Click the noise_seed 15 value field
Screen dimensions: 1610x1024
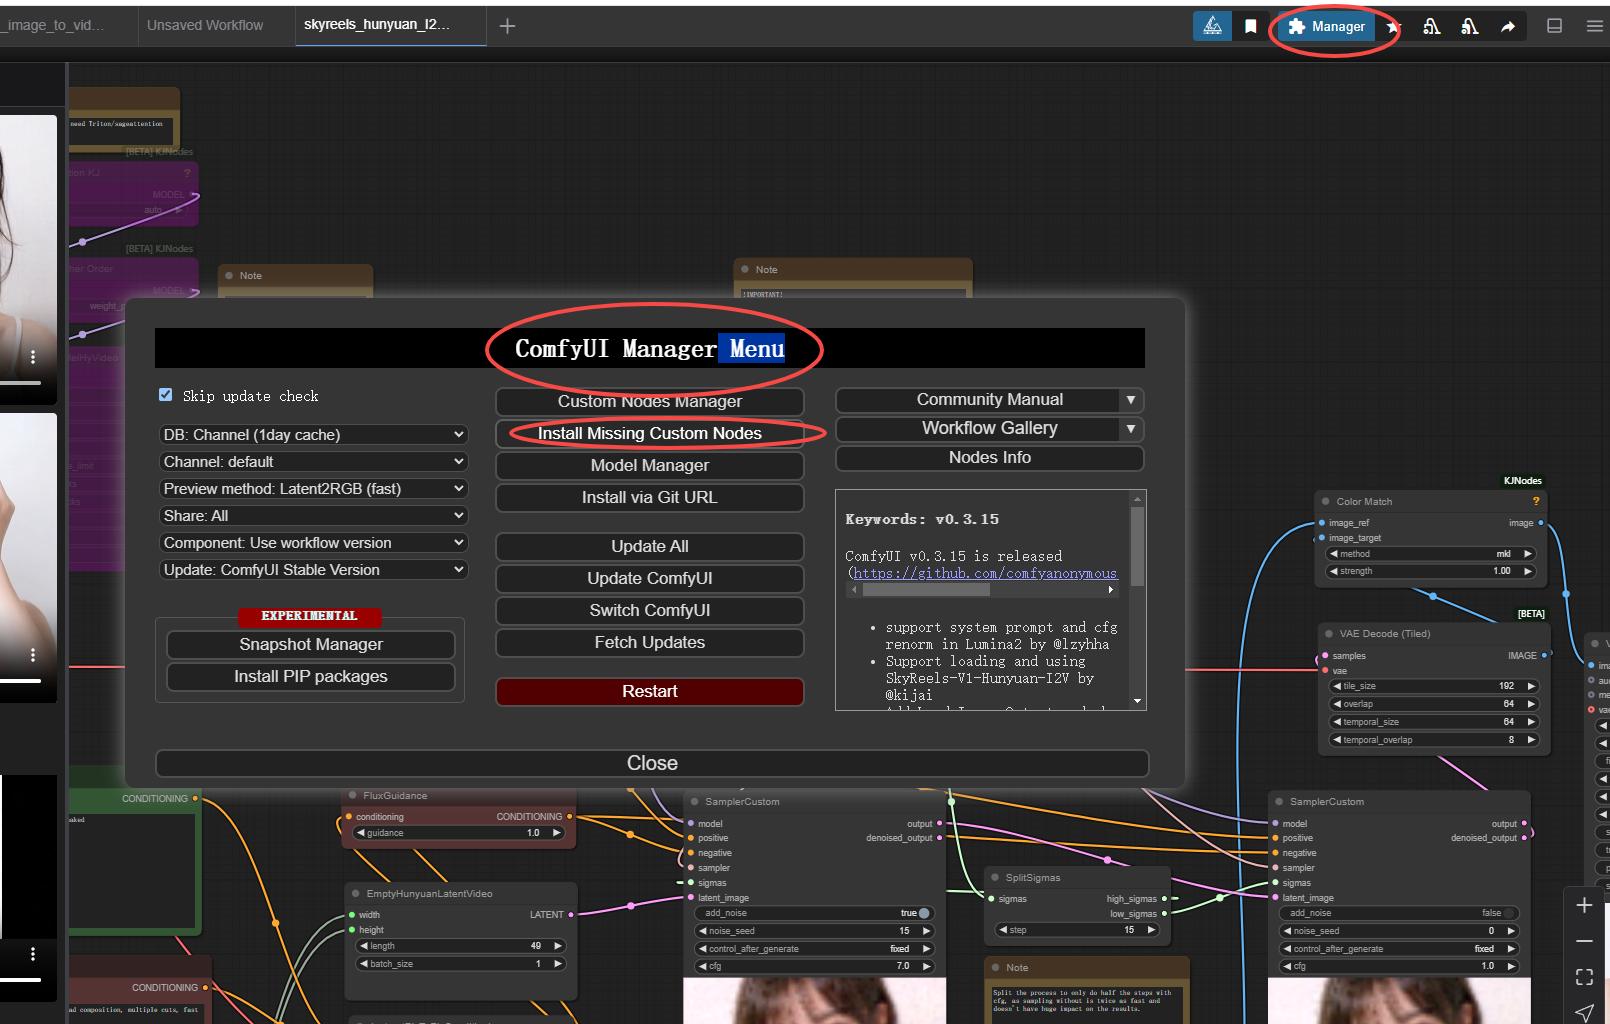814,931
